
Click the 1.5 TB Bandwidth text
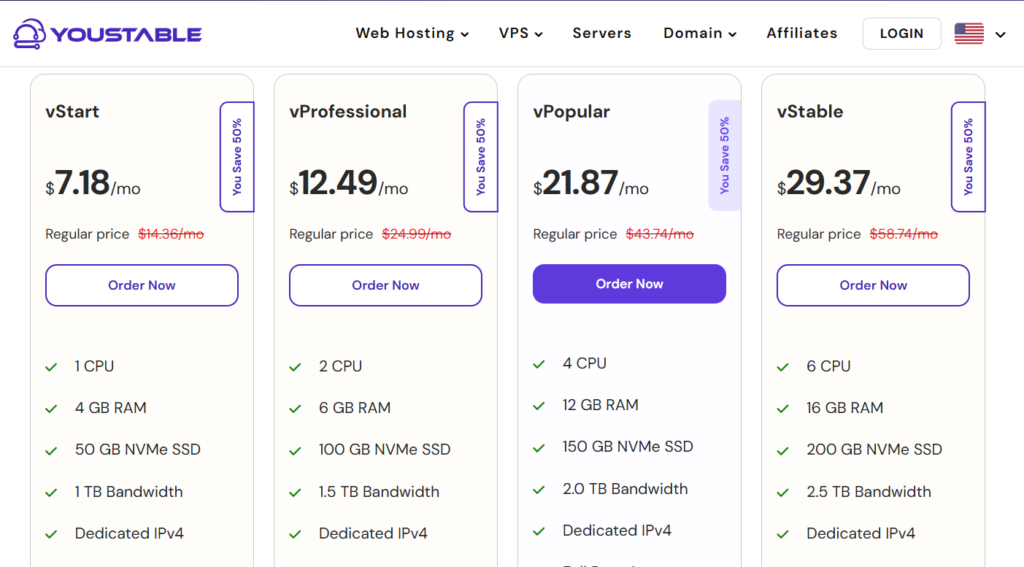coord(379,492)
